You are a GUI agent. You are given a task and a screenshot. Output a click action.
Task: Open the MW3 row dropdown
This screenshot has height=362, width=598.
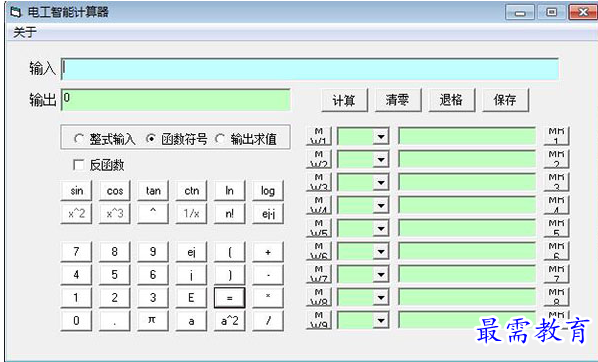pyautogui.click(x=381, y=182)
